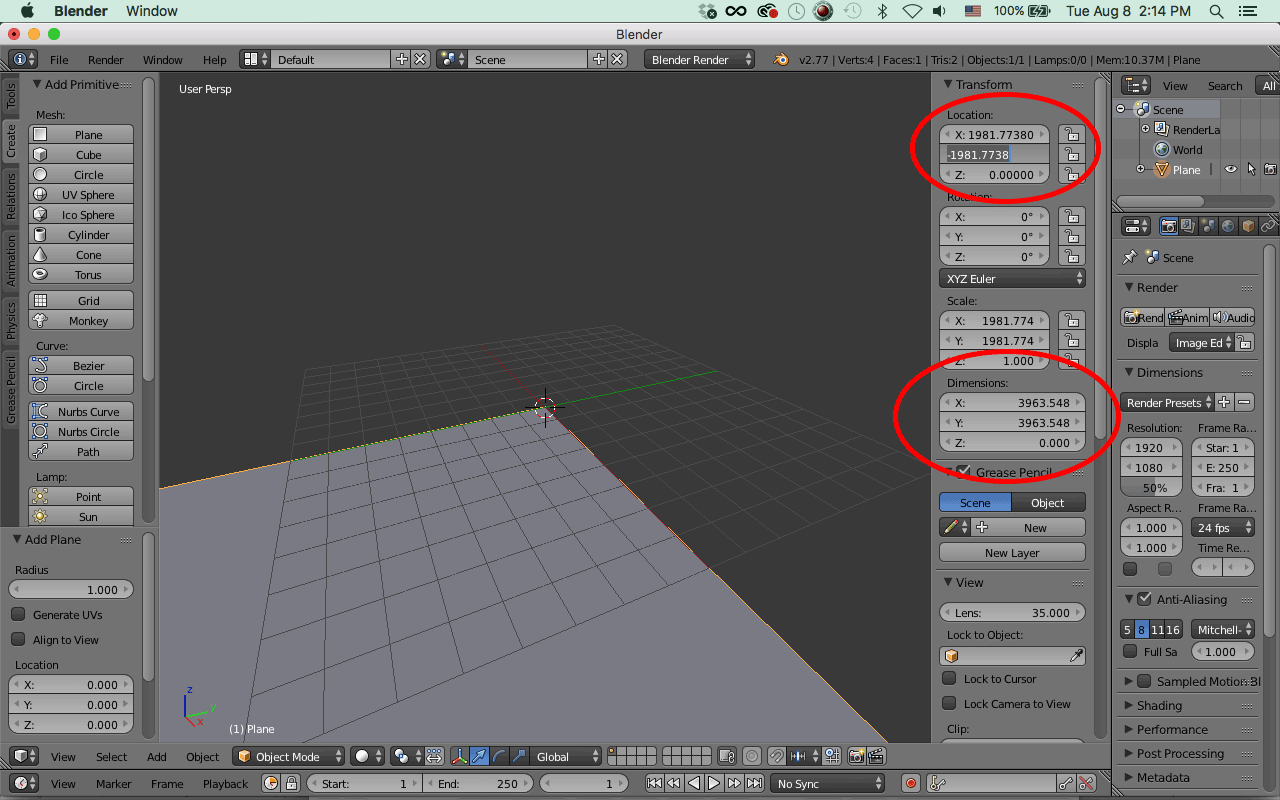Toggle the 3D manipulator widget icon
1280x800 pixels.
coord(461,756)
